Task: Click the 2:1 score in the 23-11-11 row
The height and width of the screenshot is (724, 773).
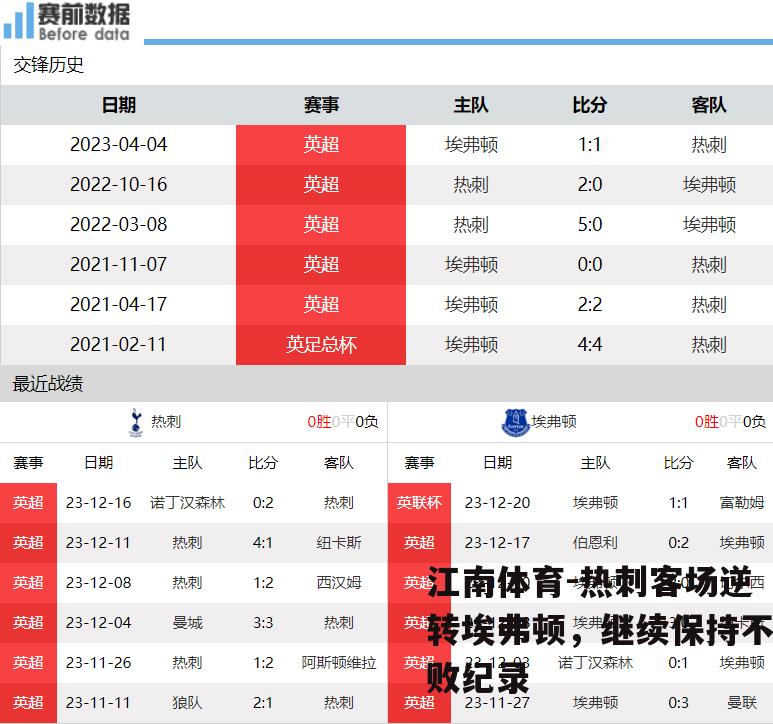Action: click(x=263, y=702)
